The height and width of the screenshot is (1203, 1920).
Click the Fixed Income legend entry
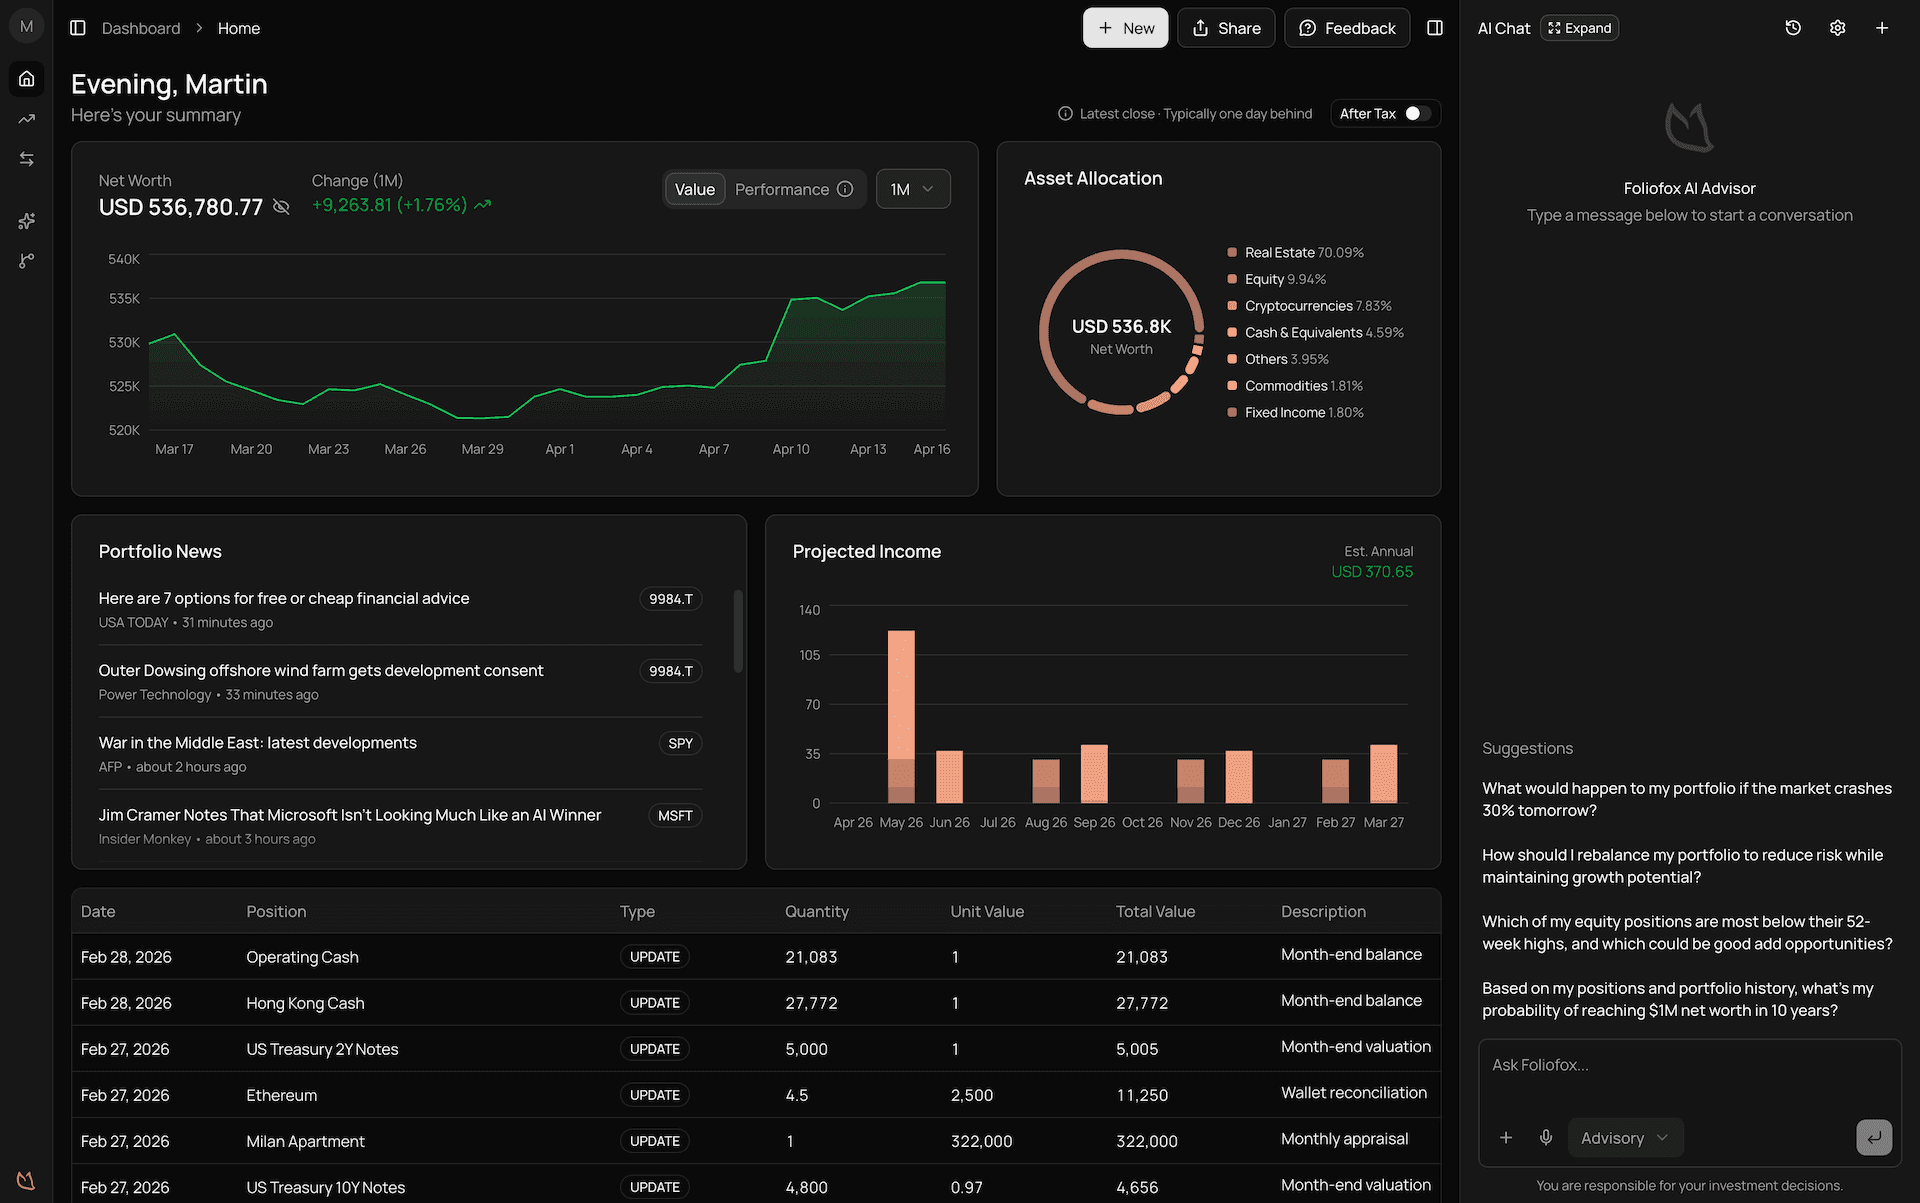pyautogui.click(x=1295, y=413)
